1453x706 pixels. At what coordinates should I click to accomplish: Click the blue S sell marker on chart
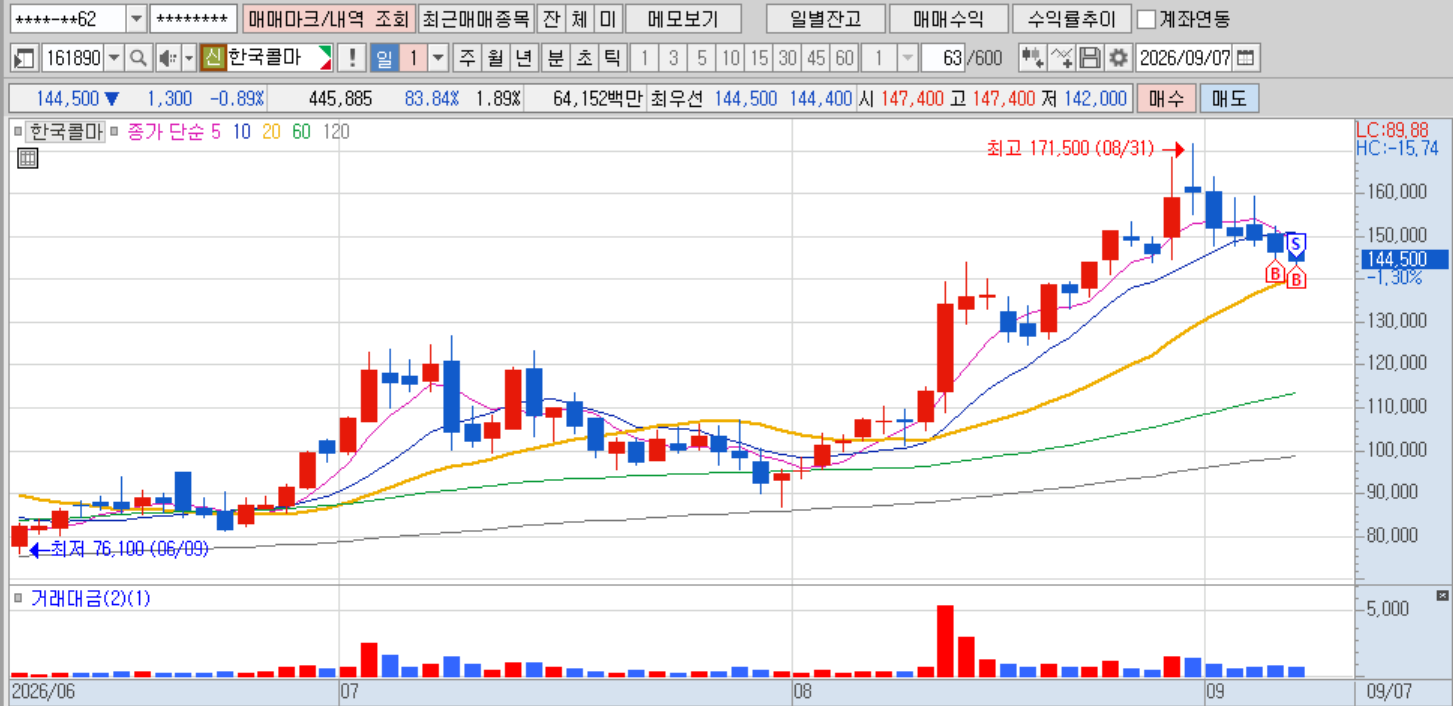point(1296,243)
